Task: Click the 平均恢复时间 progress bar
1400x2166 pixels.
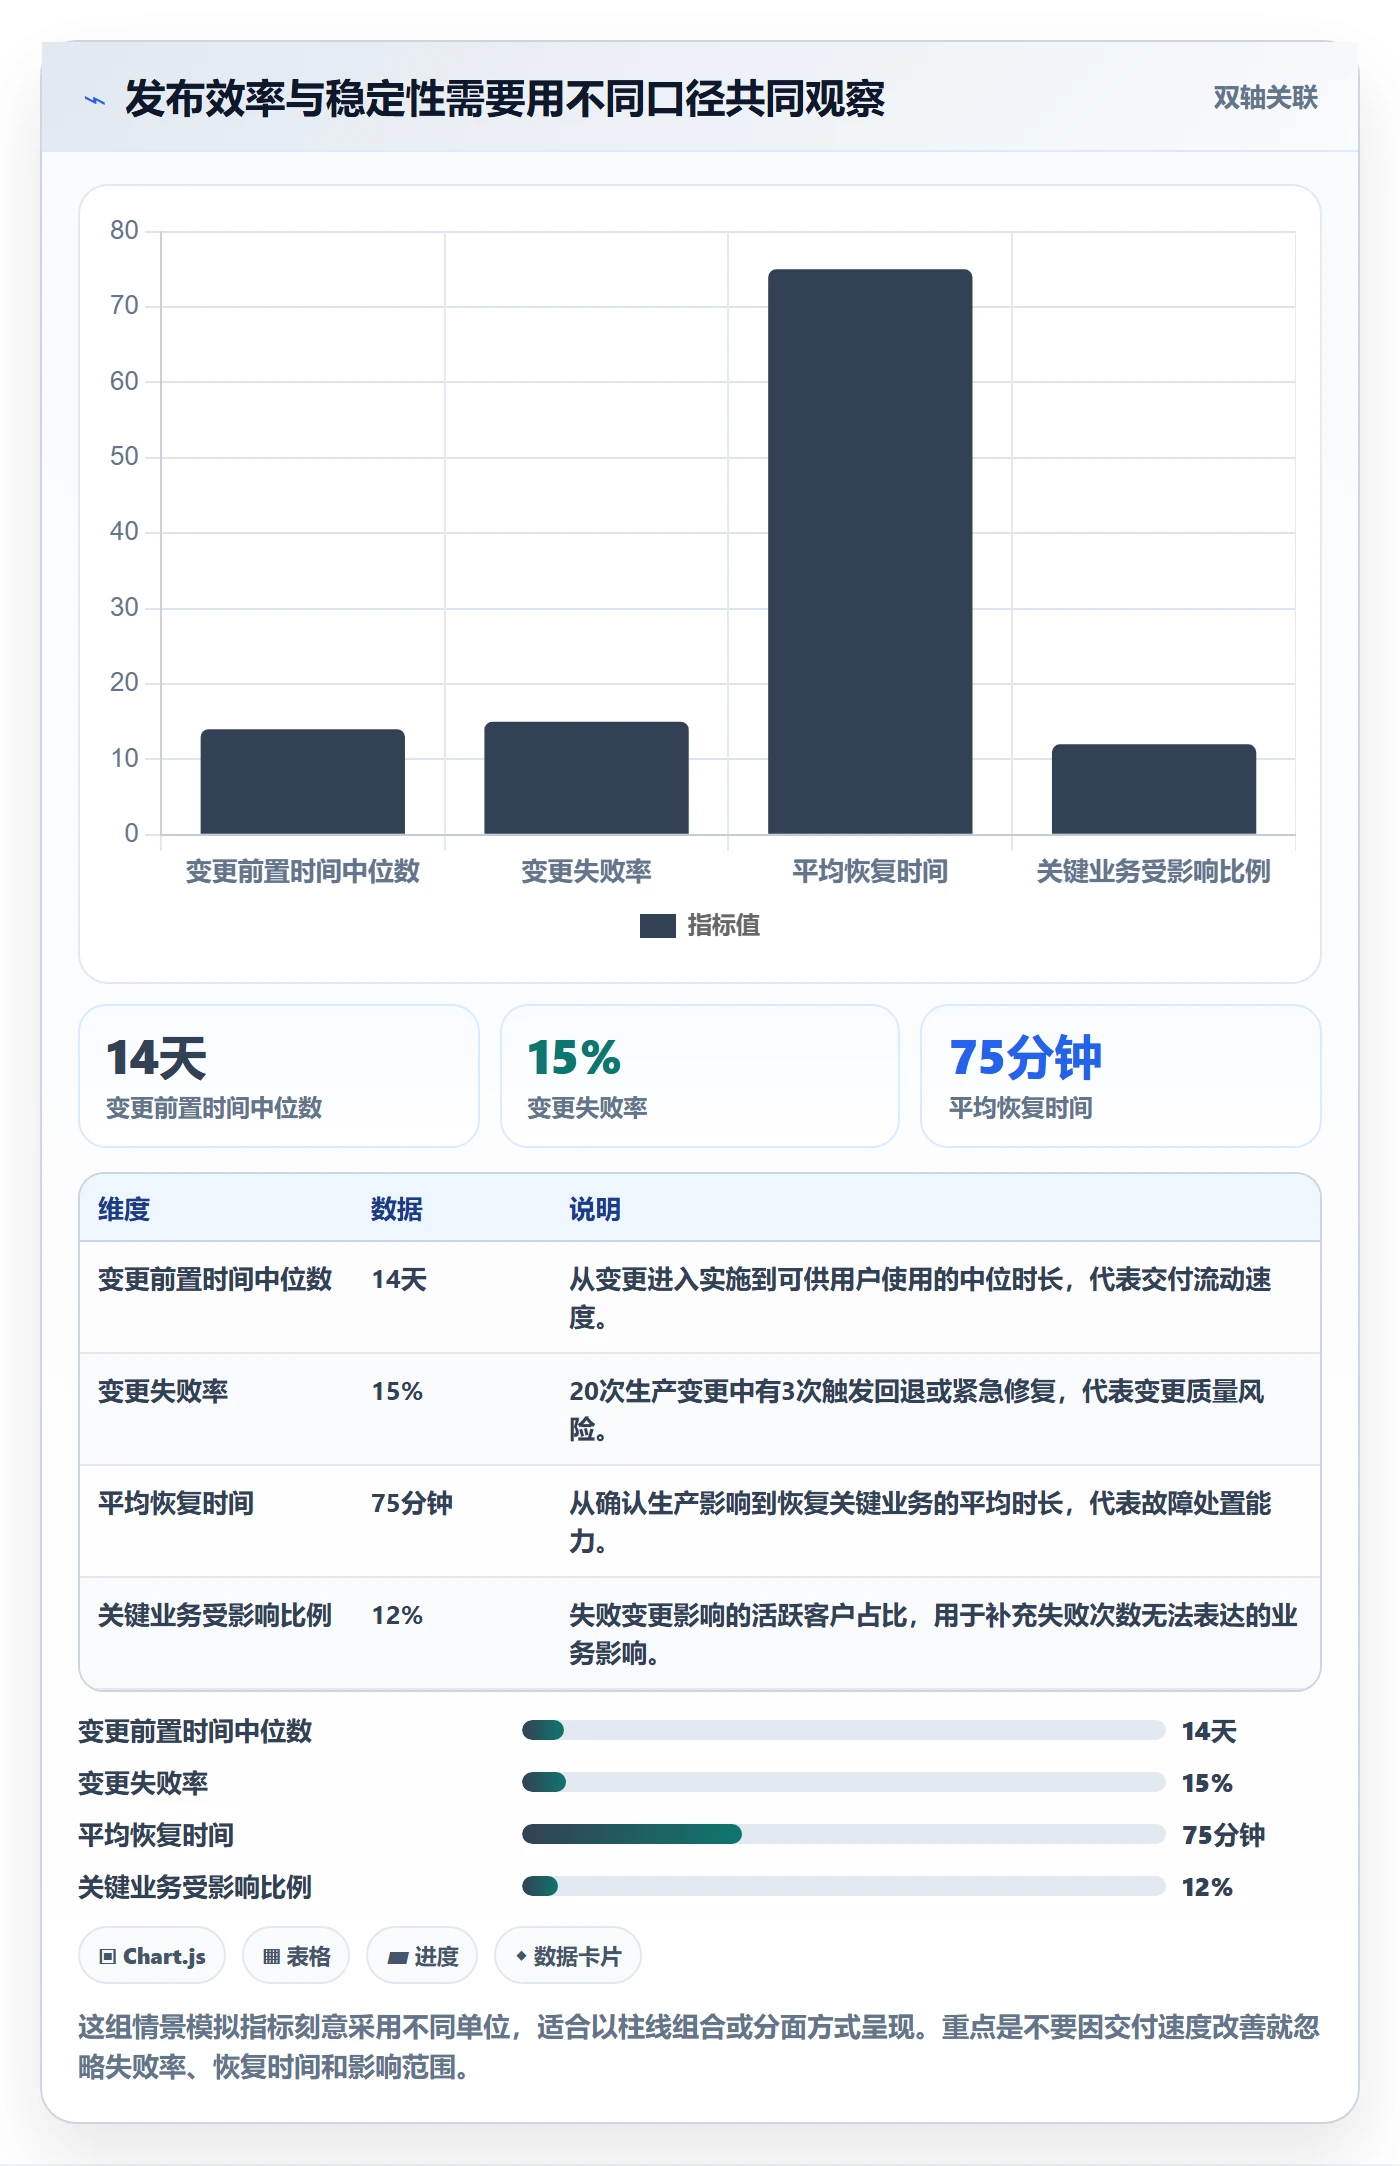Action: [x=843, y=1834]
